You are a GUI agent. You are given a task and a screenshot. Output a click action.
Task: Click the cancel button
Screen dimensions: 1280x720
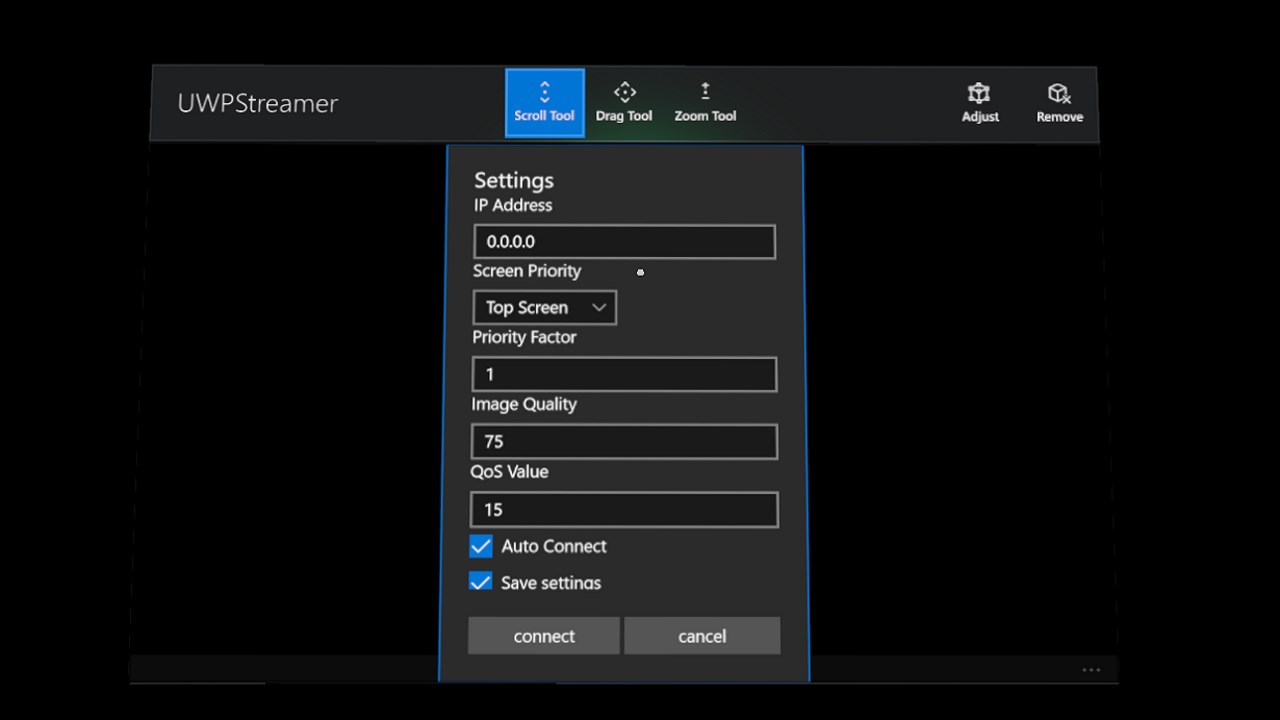click(x=702, y=636)
